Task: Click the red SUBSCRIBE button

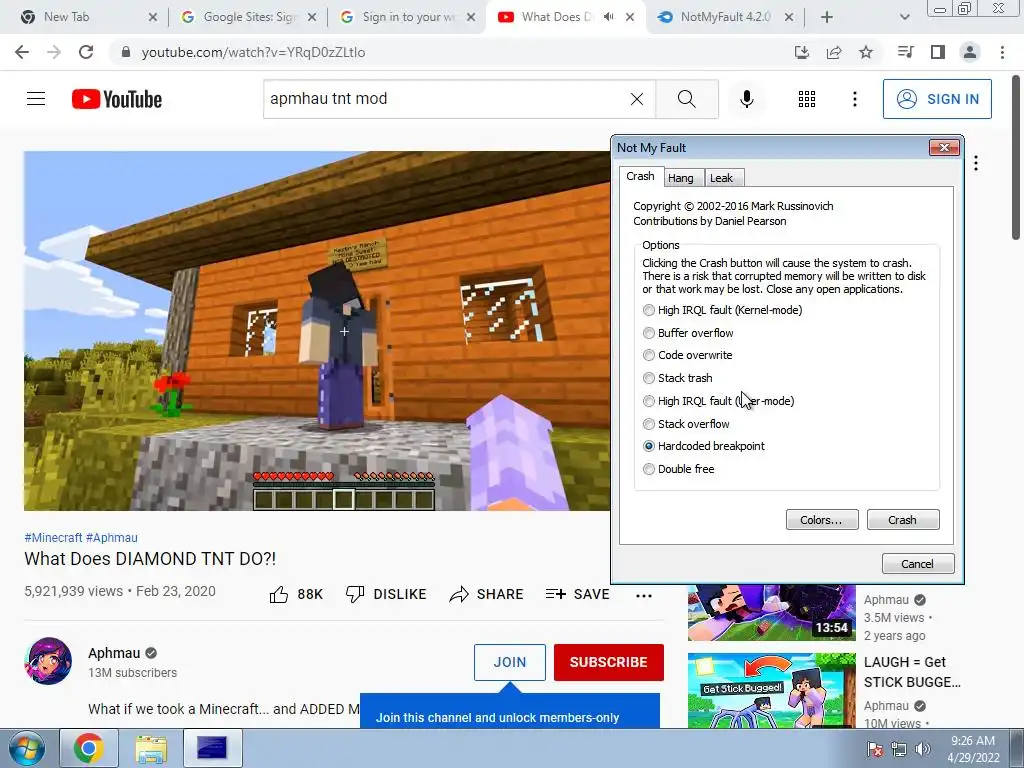Action: tap(609, 662)
